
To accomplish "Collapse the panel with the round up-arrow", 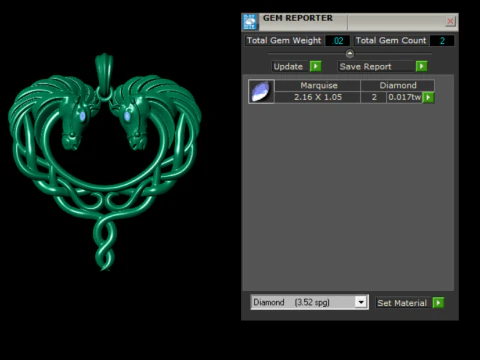I will click(x=350, y=53).
